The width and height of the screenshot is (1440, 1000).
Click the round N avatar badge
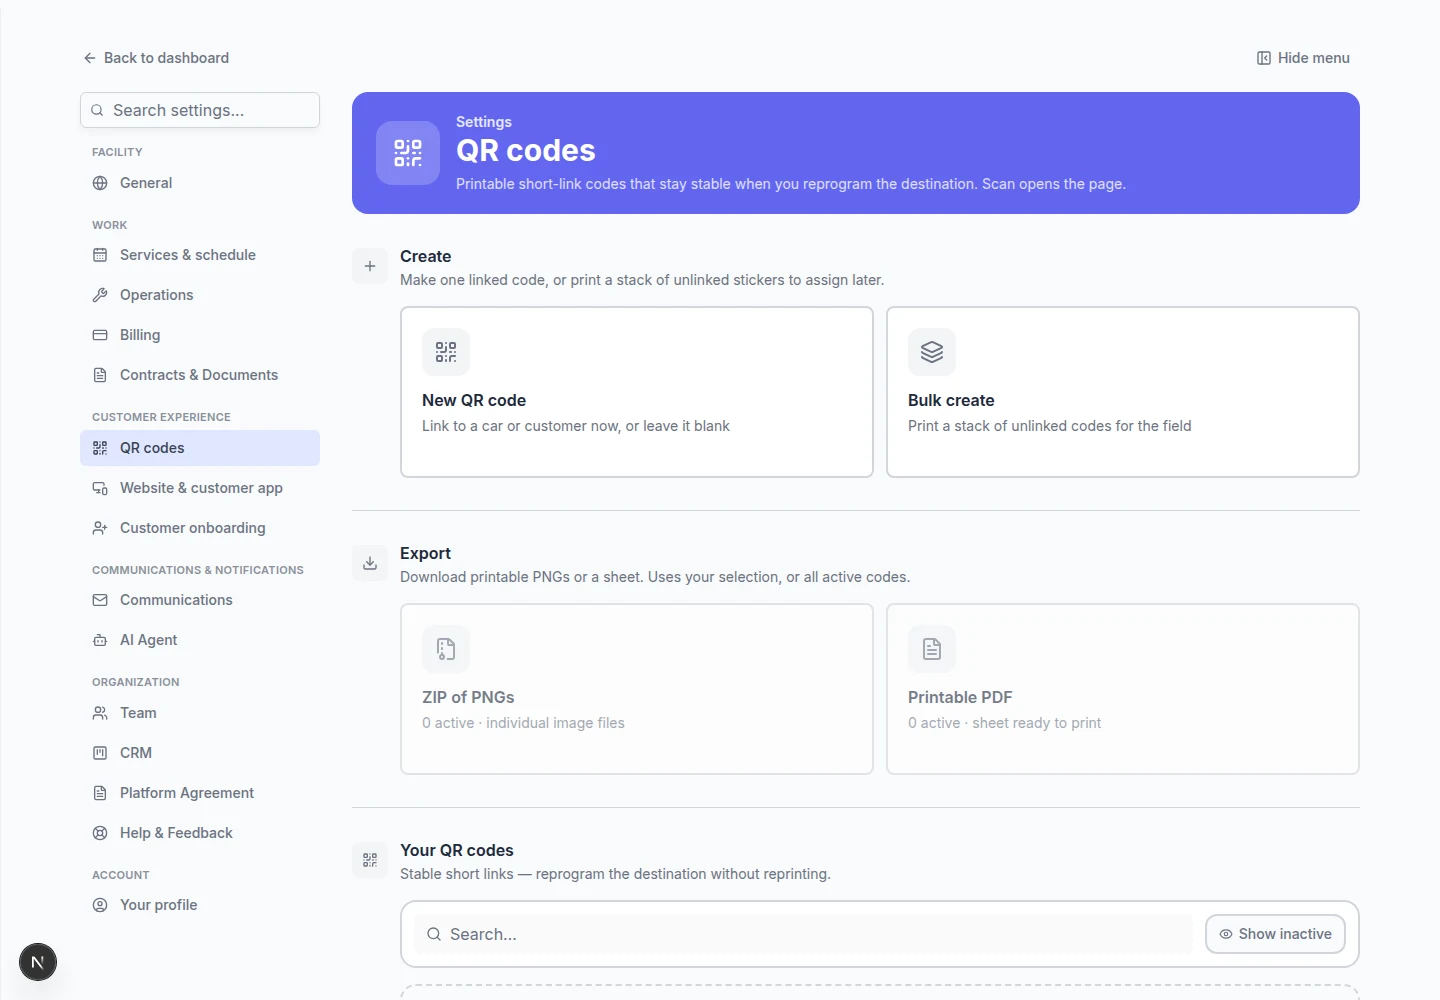click(x=38, y=962)
